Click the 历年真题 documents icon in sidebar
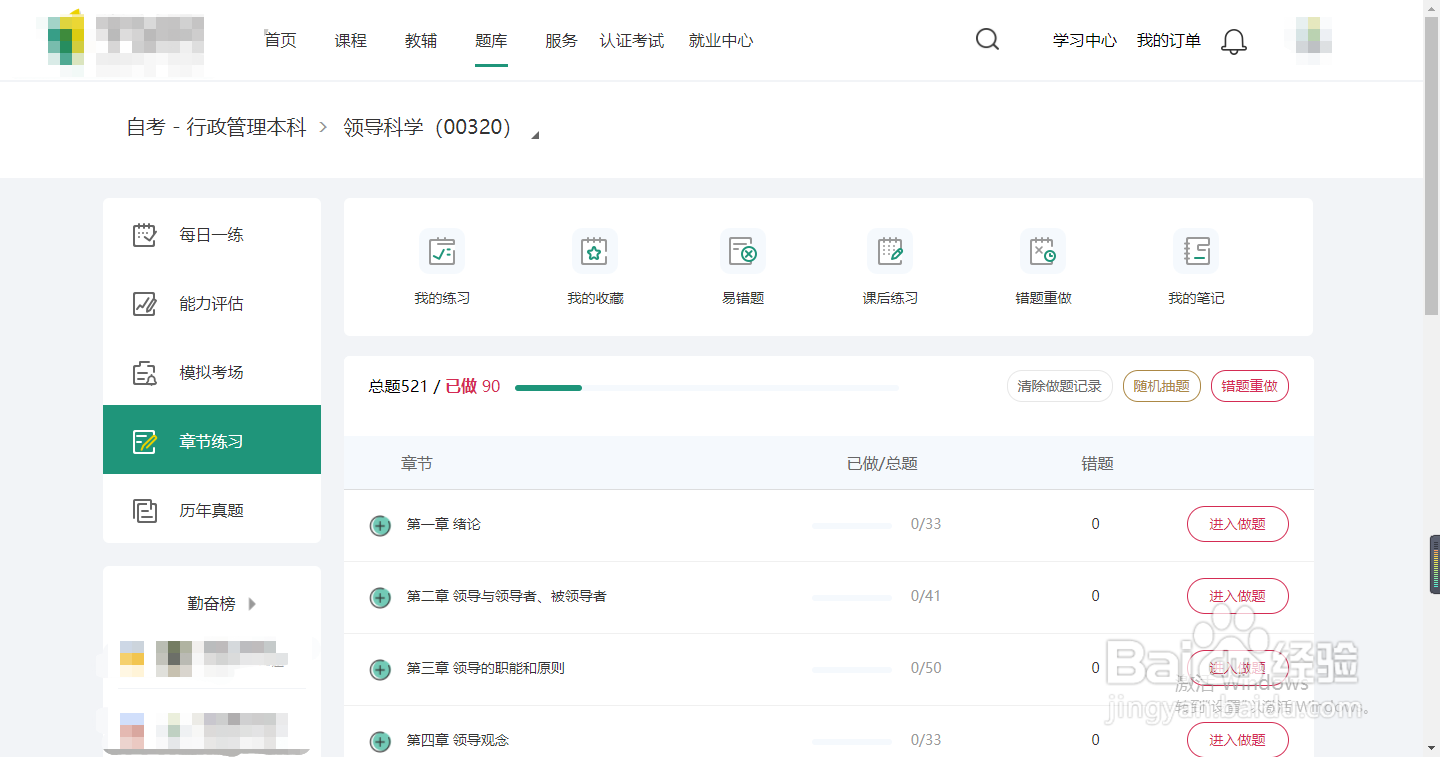Image resolution: width=1440 pixels, height=757 pixels. pos(145,510)
